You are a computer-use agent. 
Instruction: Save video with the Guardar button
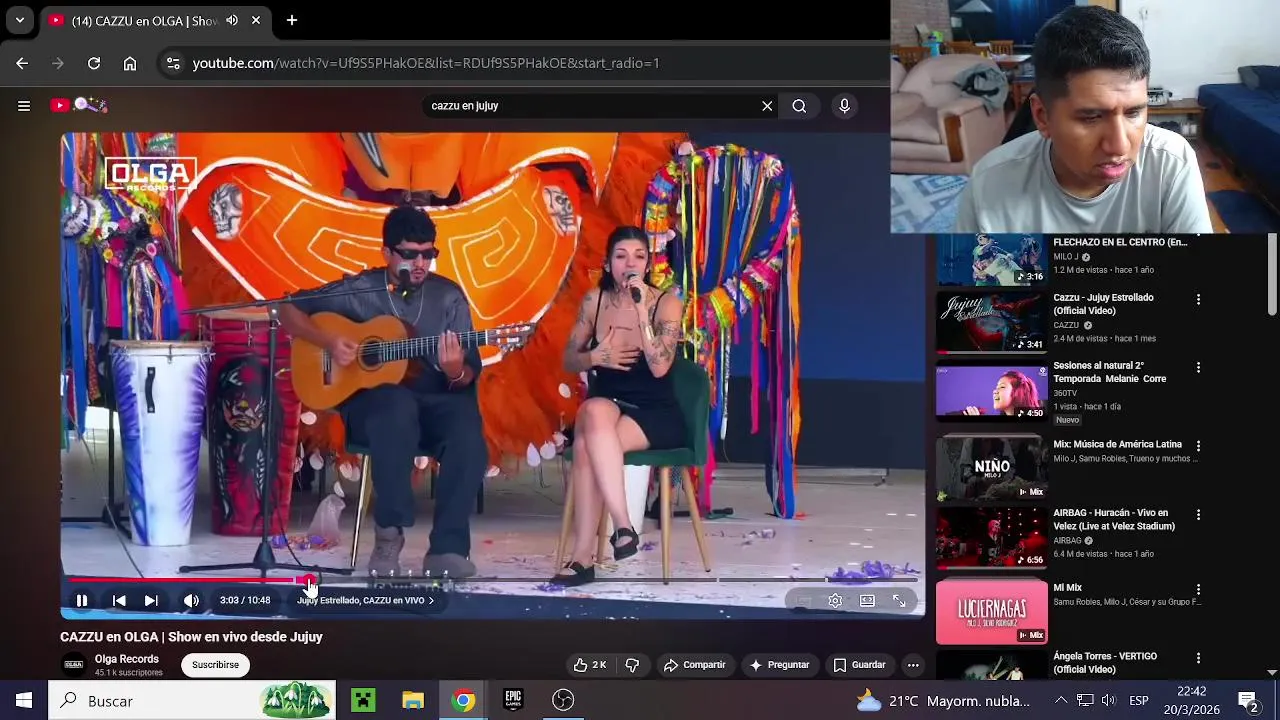click(x=859, y=665)
